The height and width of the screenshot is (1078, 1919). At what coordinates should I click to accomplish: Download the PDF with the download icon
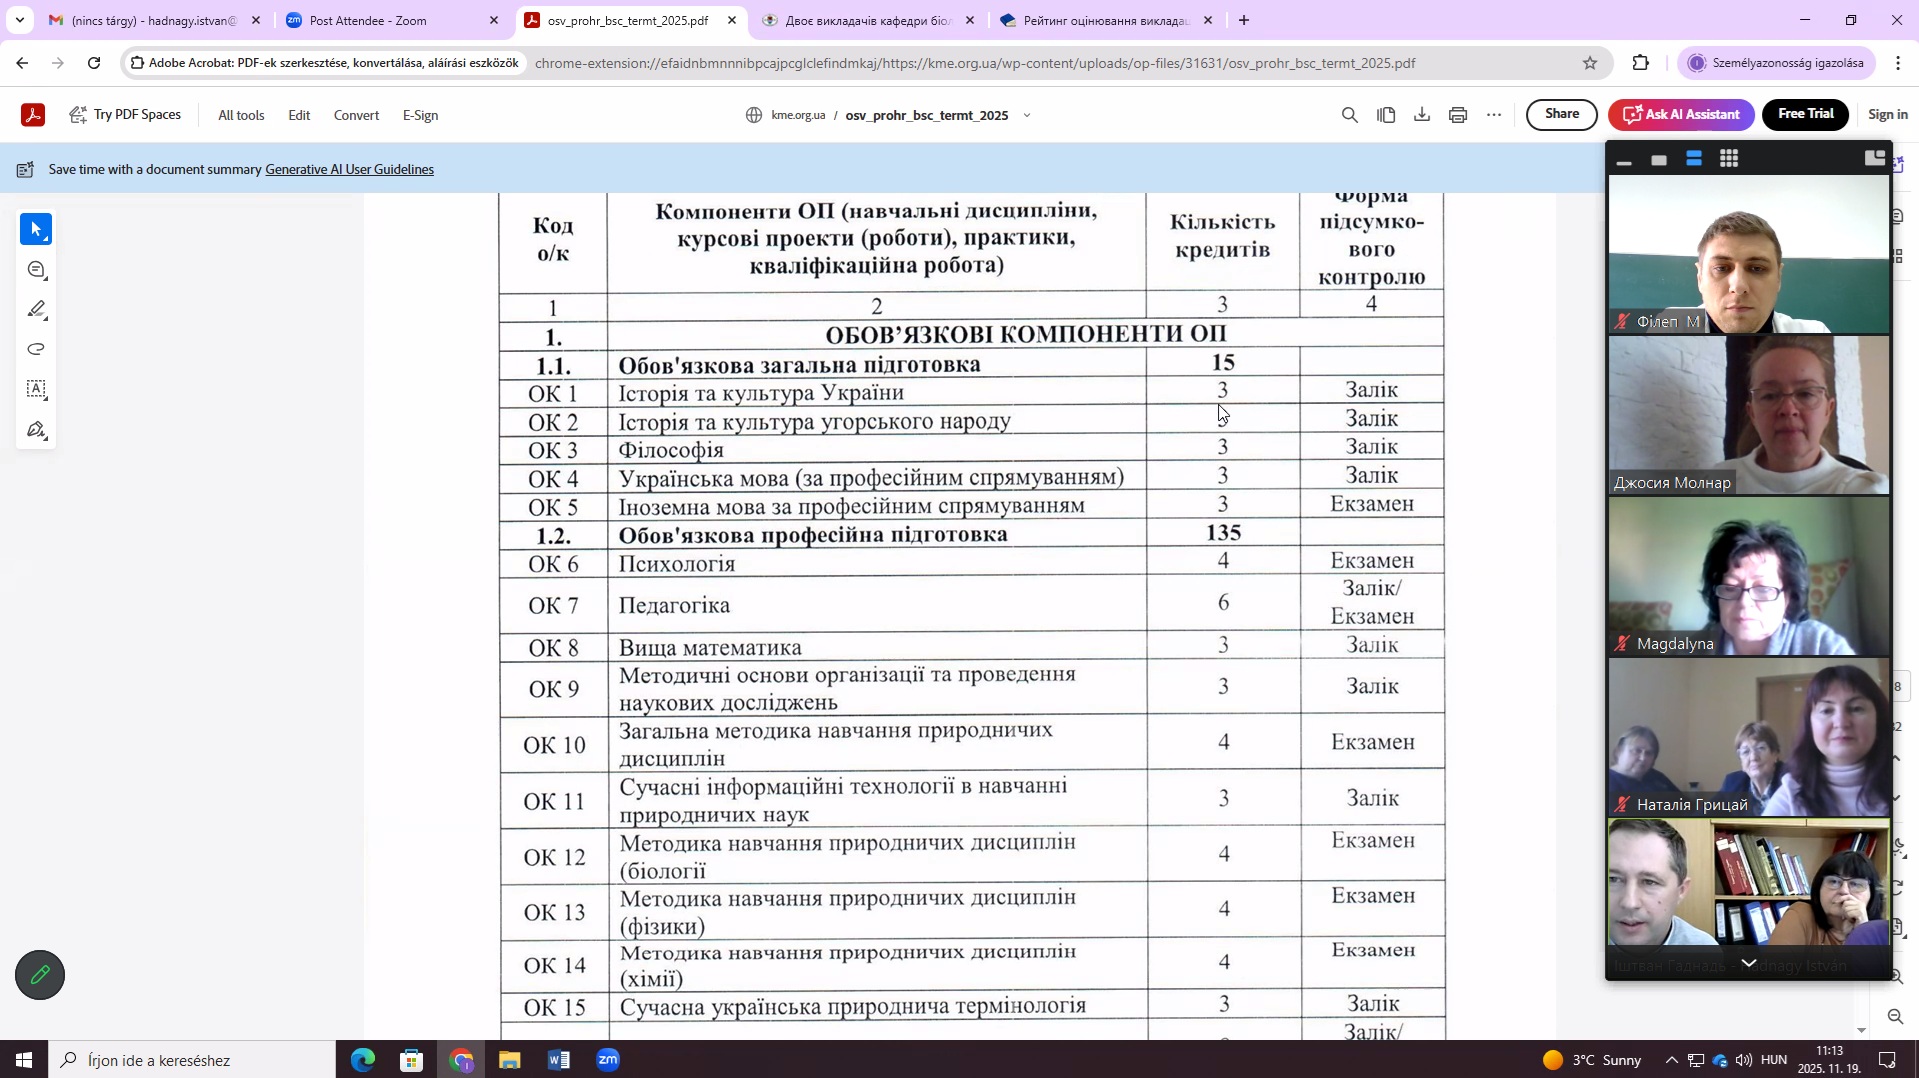pos(1421,115)
